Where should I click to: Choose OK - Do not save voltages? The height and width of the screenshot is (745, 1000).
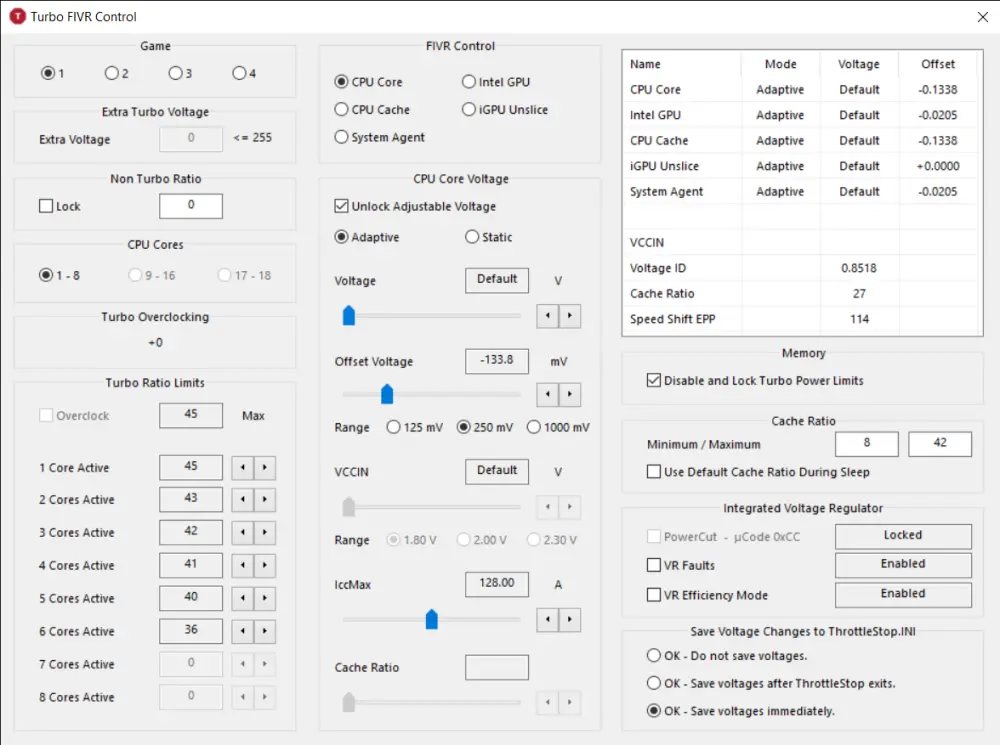pos(727,656)
